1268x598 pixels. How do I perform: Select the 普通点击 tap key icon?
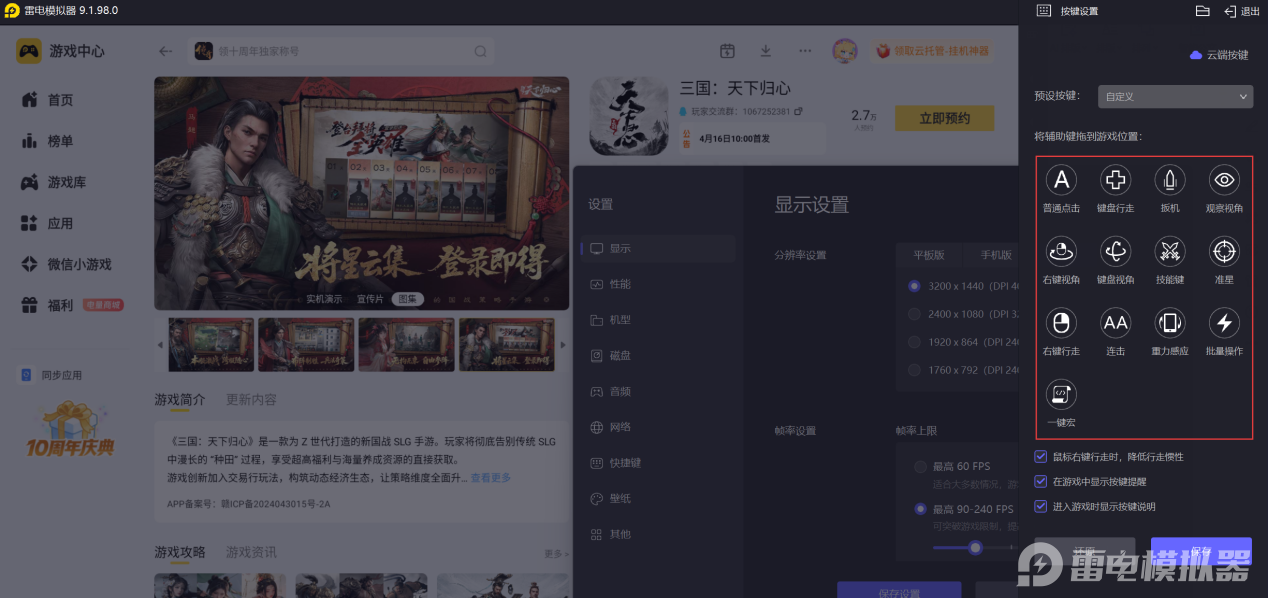click(1061, 180)
